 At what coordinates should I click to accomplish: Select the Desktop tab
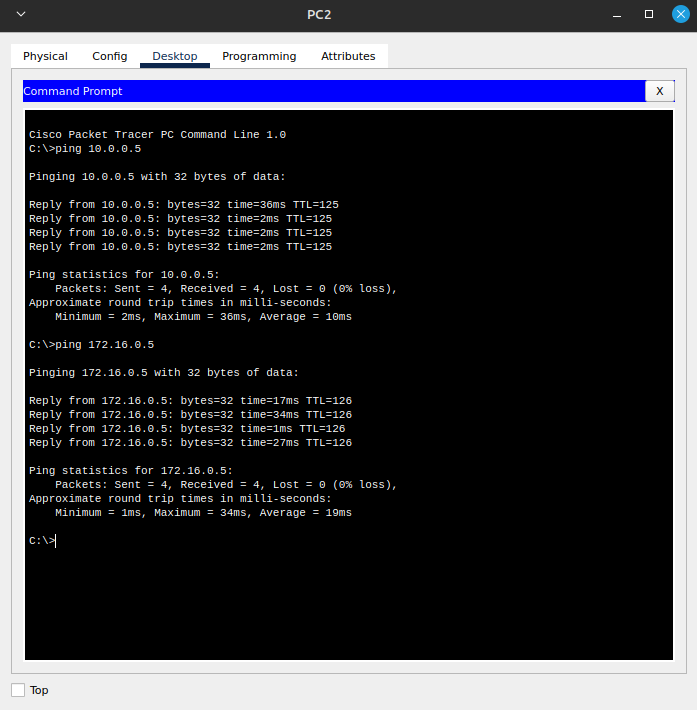(175, 56)
